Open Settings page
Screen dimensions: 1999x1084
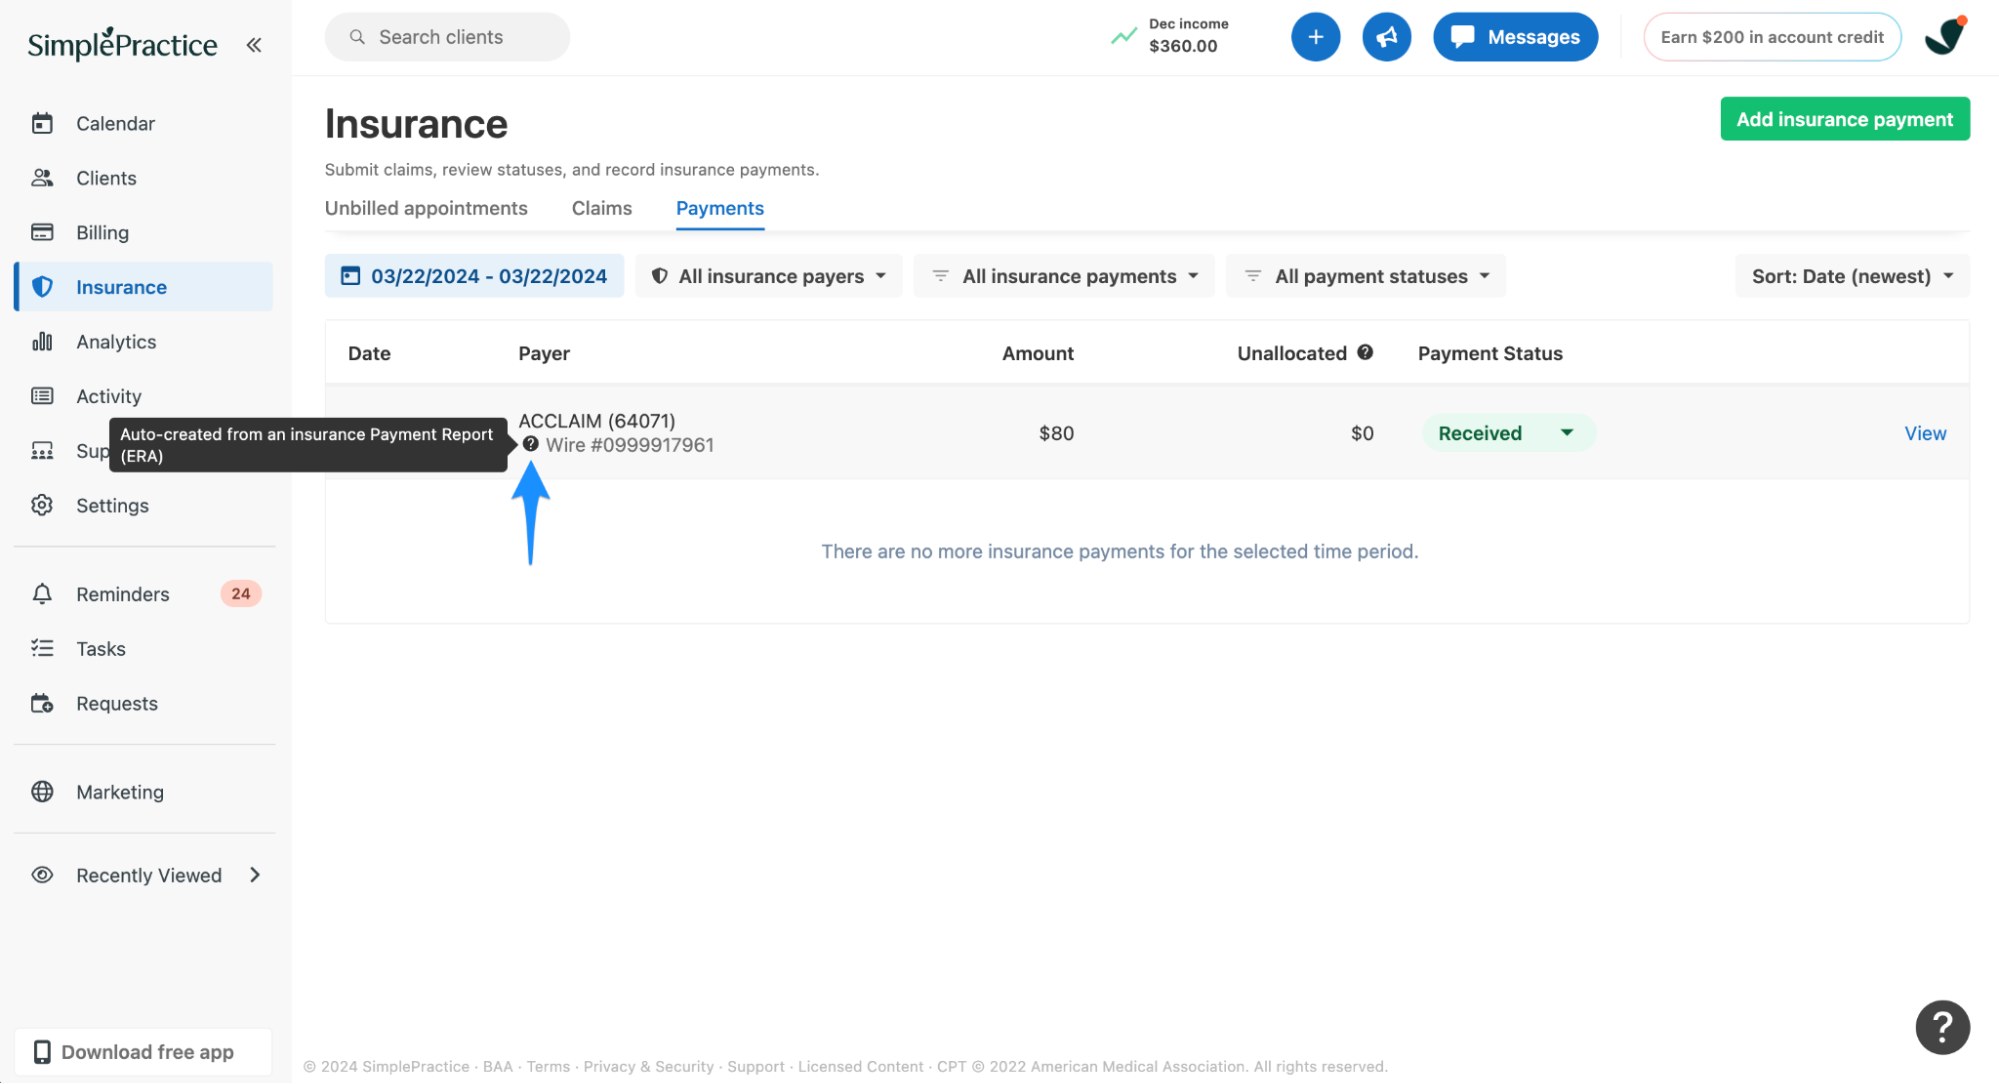[112, 505]
